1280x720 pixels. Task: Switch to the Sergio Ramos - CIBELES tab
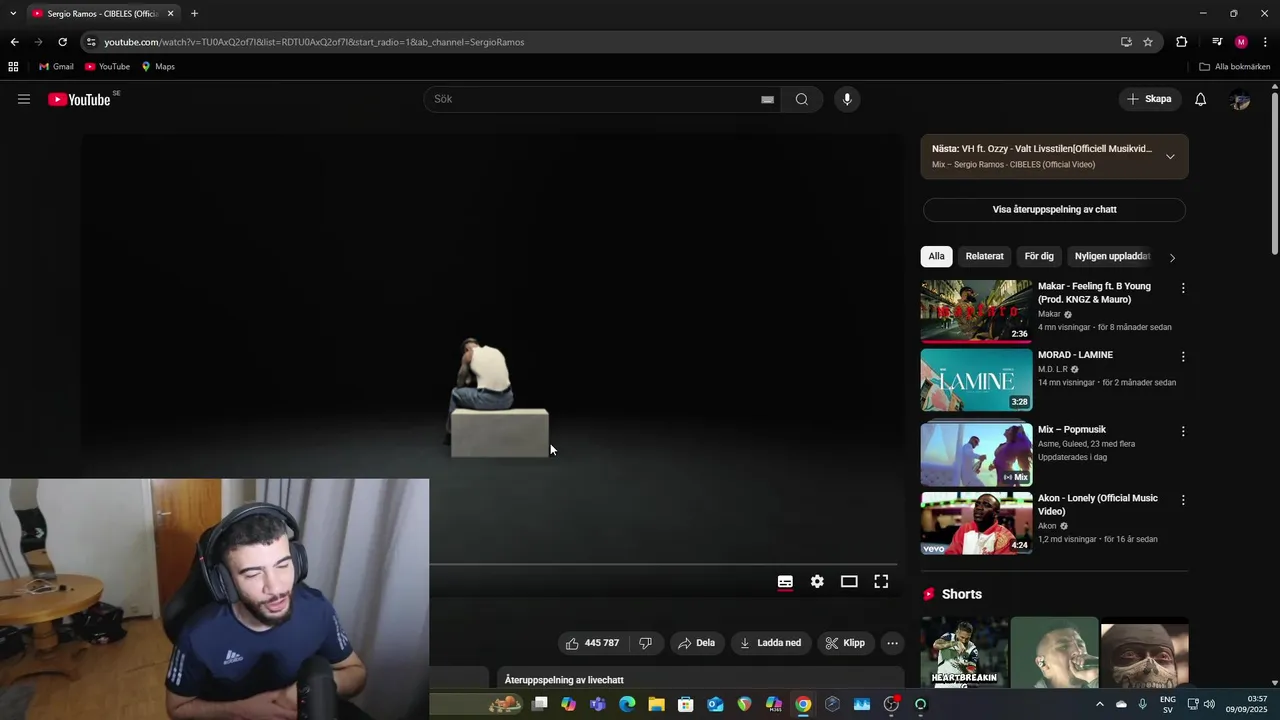103,14
